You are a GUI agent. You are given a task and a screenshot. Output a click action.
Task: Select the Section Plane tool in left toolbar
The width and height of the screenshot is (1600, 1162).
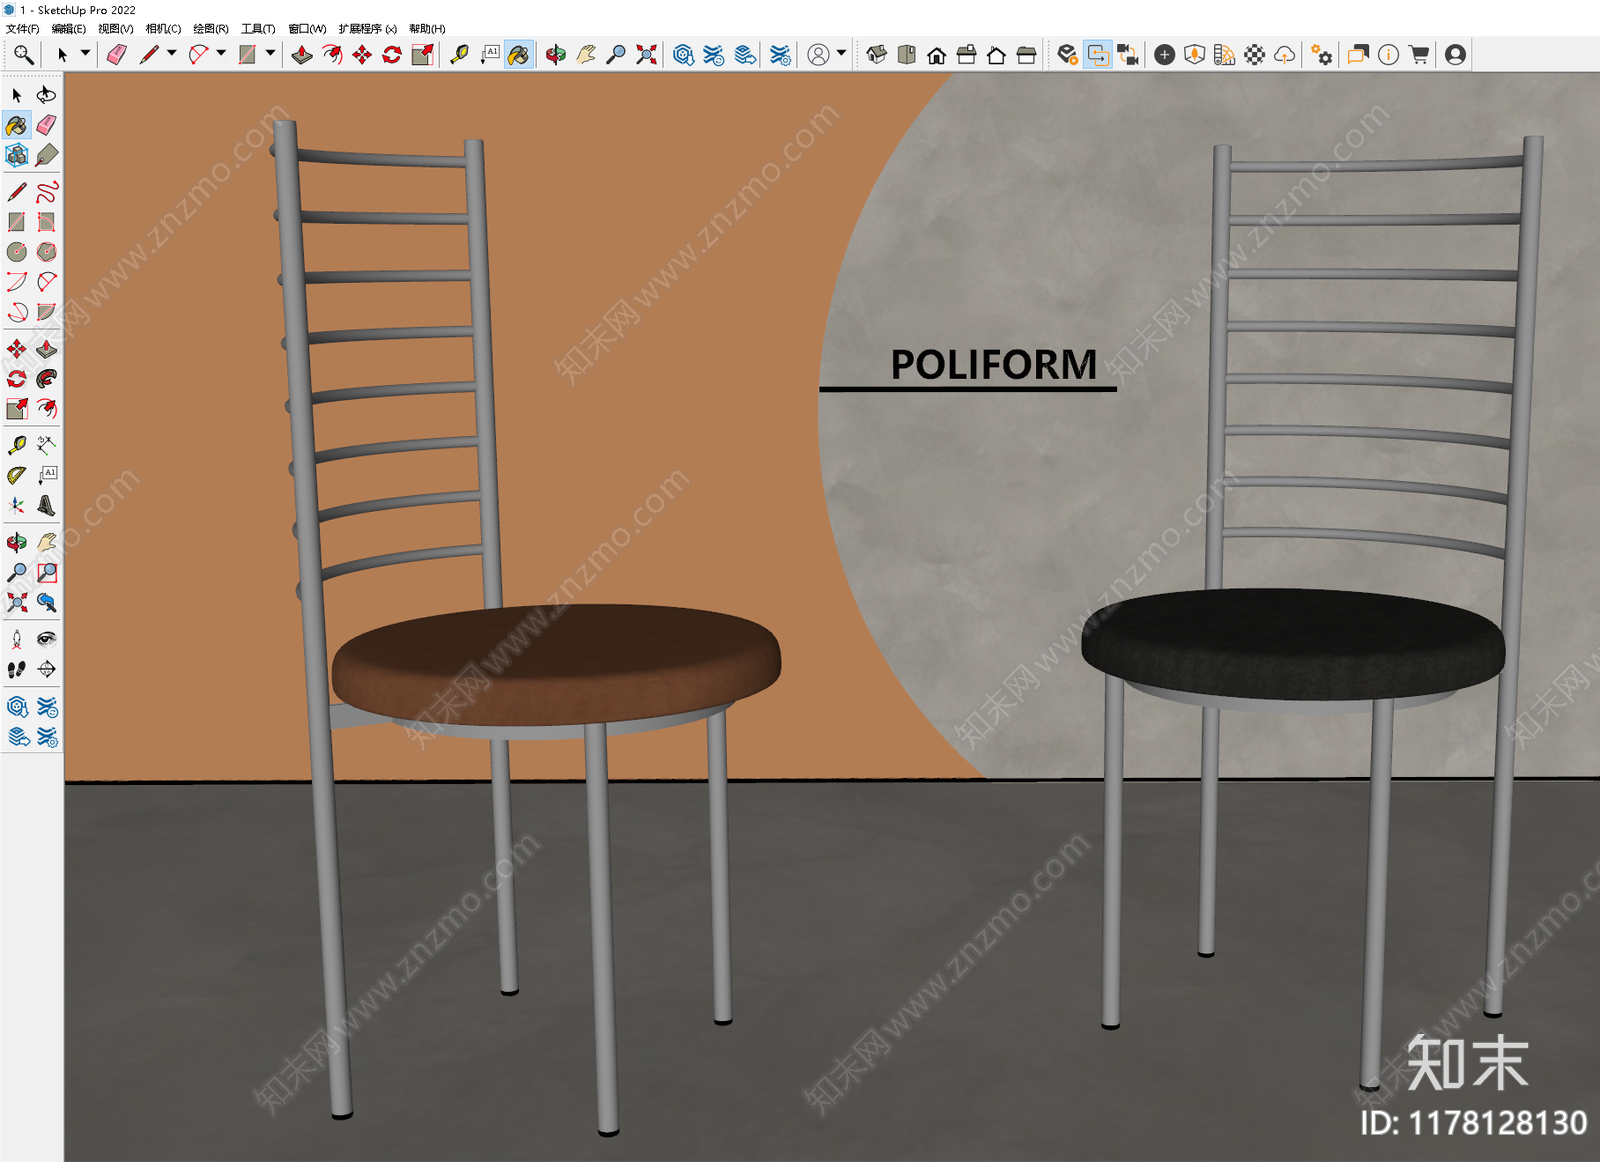pyautogui.click(x=47, y=669)
